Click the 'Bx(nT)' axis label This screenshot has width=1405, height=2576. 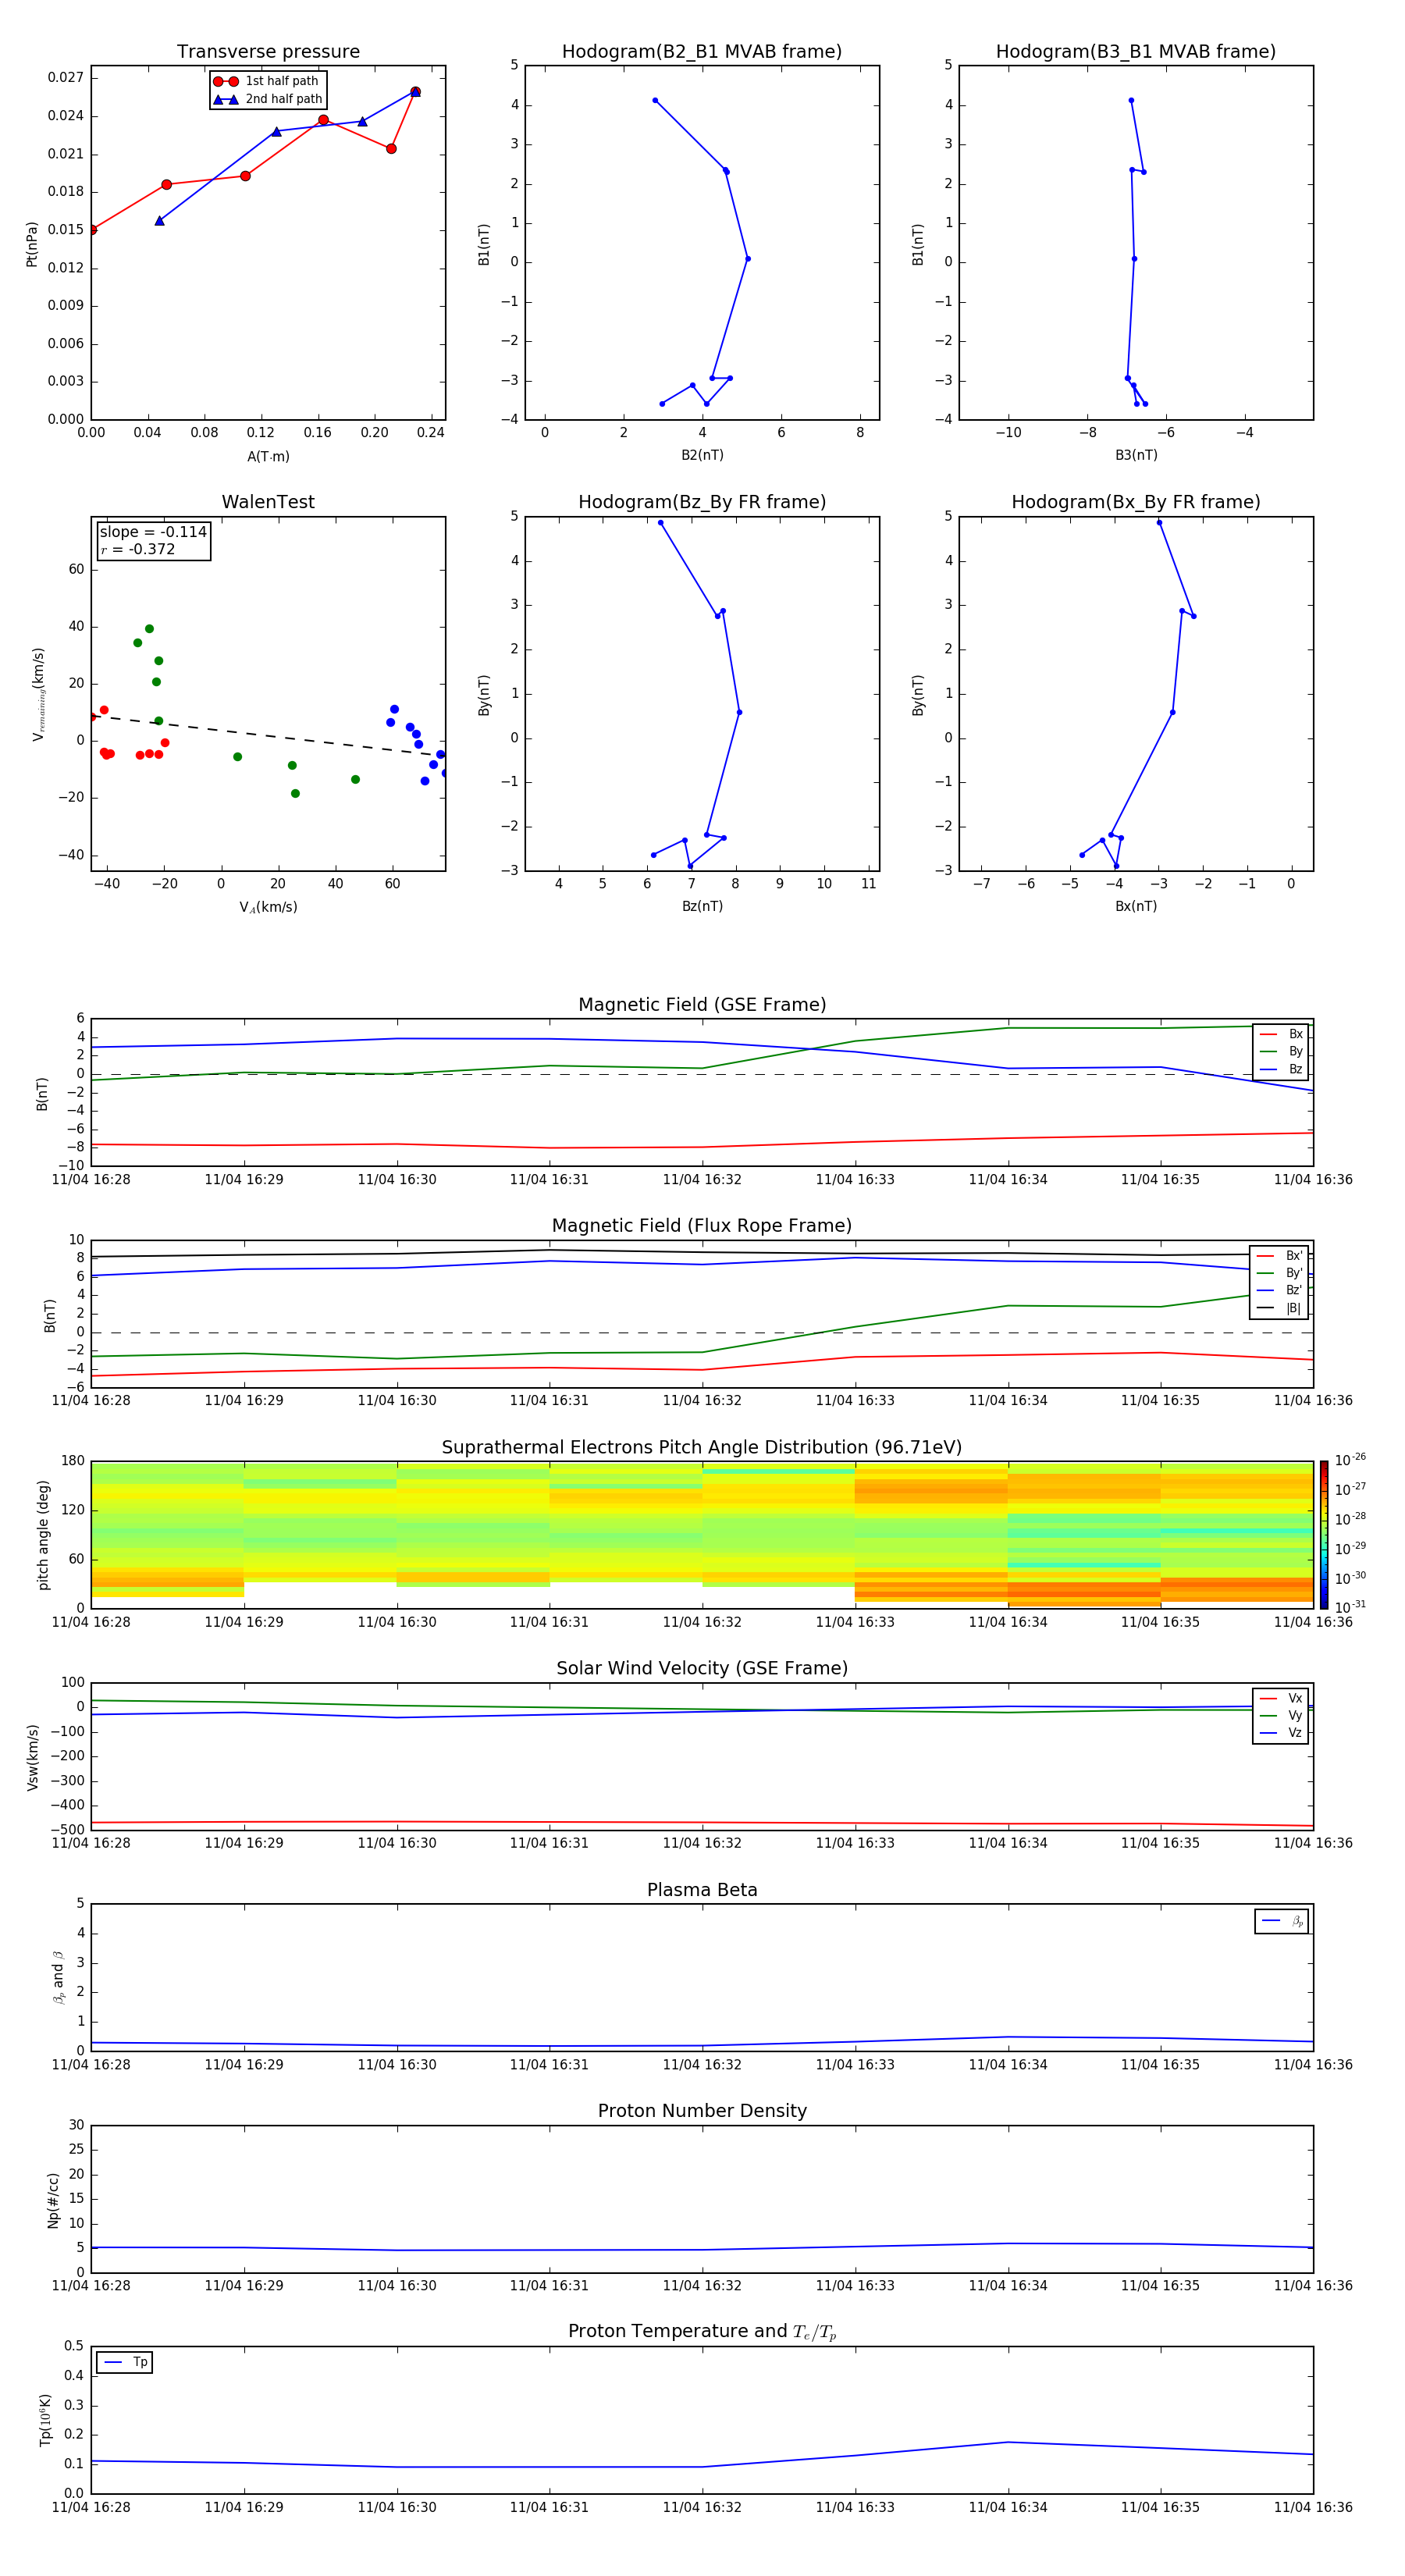click(1136, 906)
